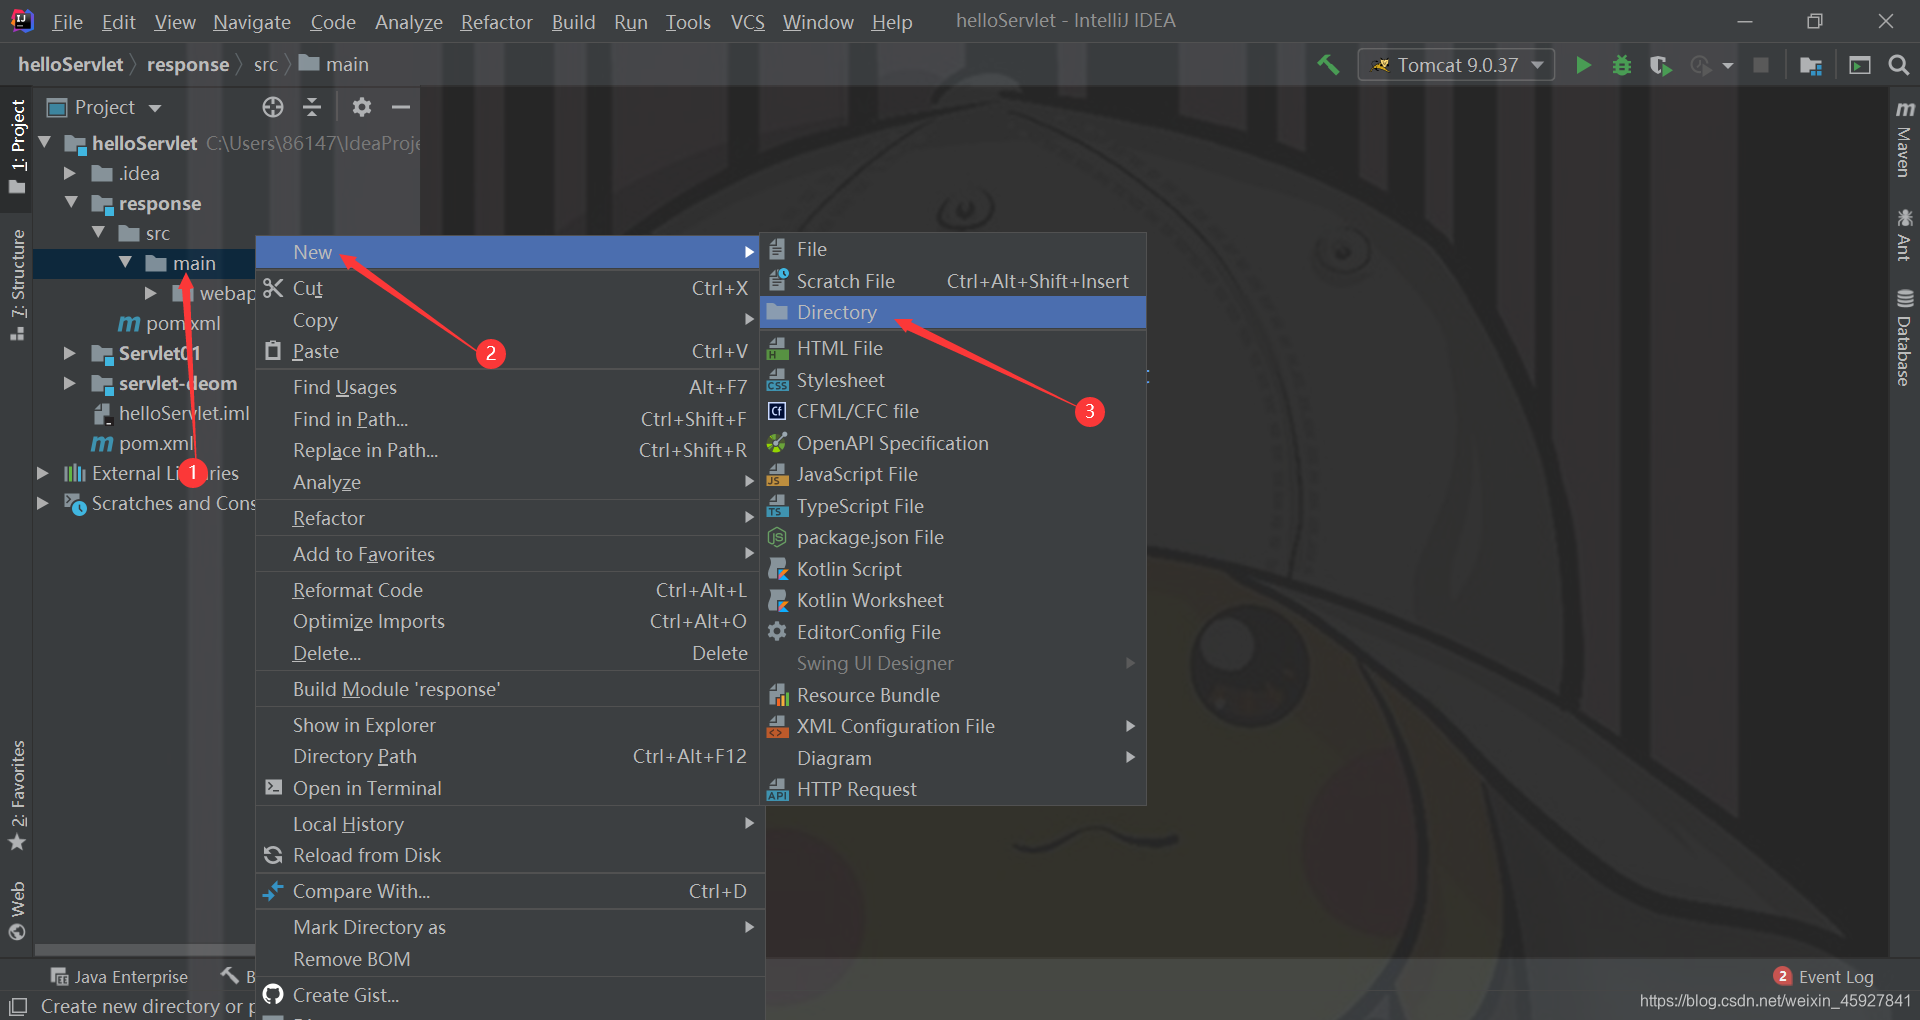Choose HTML File in New submenu

click(x=953, y=348)
